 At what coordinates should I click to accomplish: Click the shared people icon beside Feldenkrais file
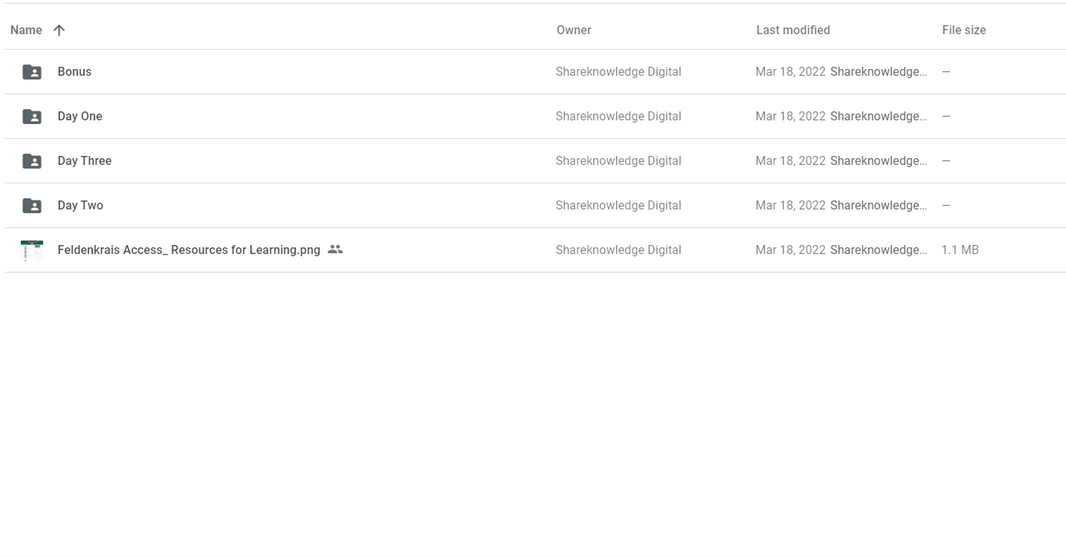tap(335, 250)
